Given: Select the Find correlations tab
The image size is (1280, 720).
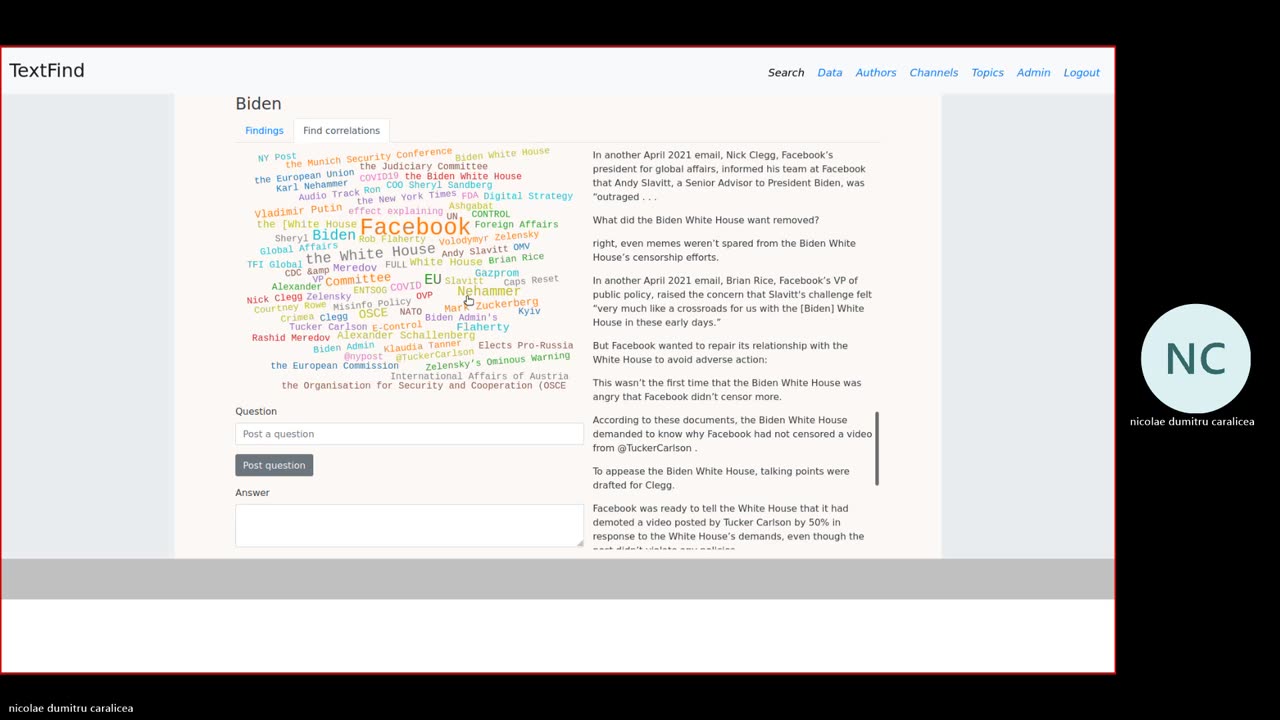Looking at the screenshot, I should click(x=341, y=130).
